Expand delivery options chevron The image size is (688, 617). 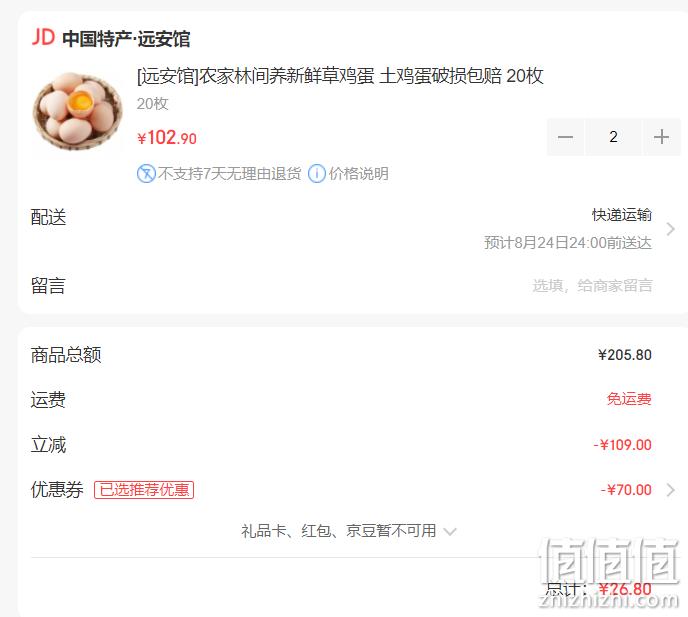coord(670,229)
